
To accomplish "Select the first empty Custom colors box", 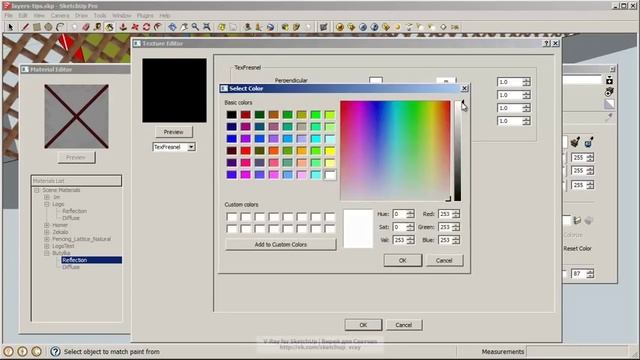I will click(231, 217).
